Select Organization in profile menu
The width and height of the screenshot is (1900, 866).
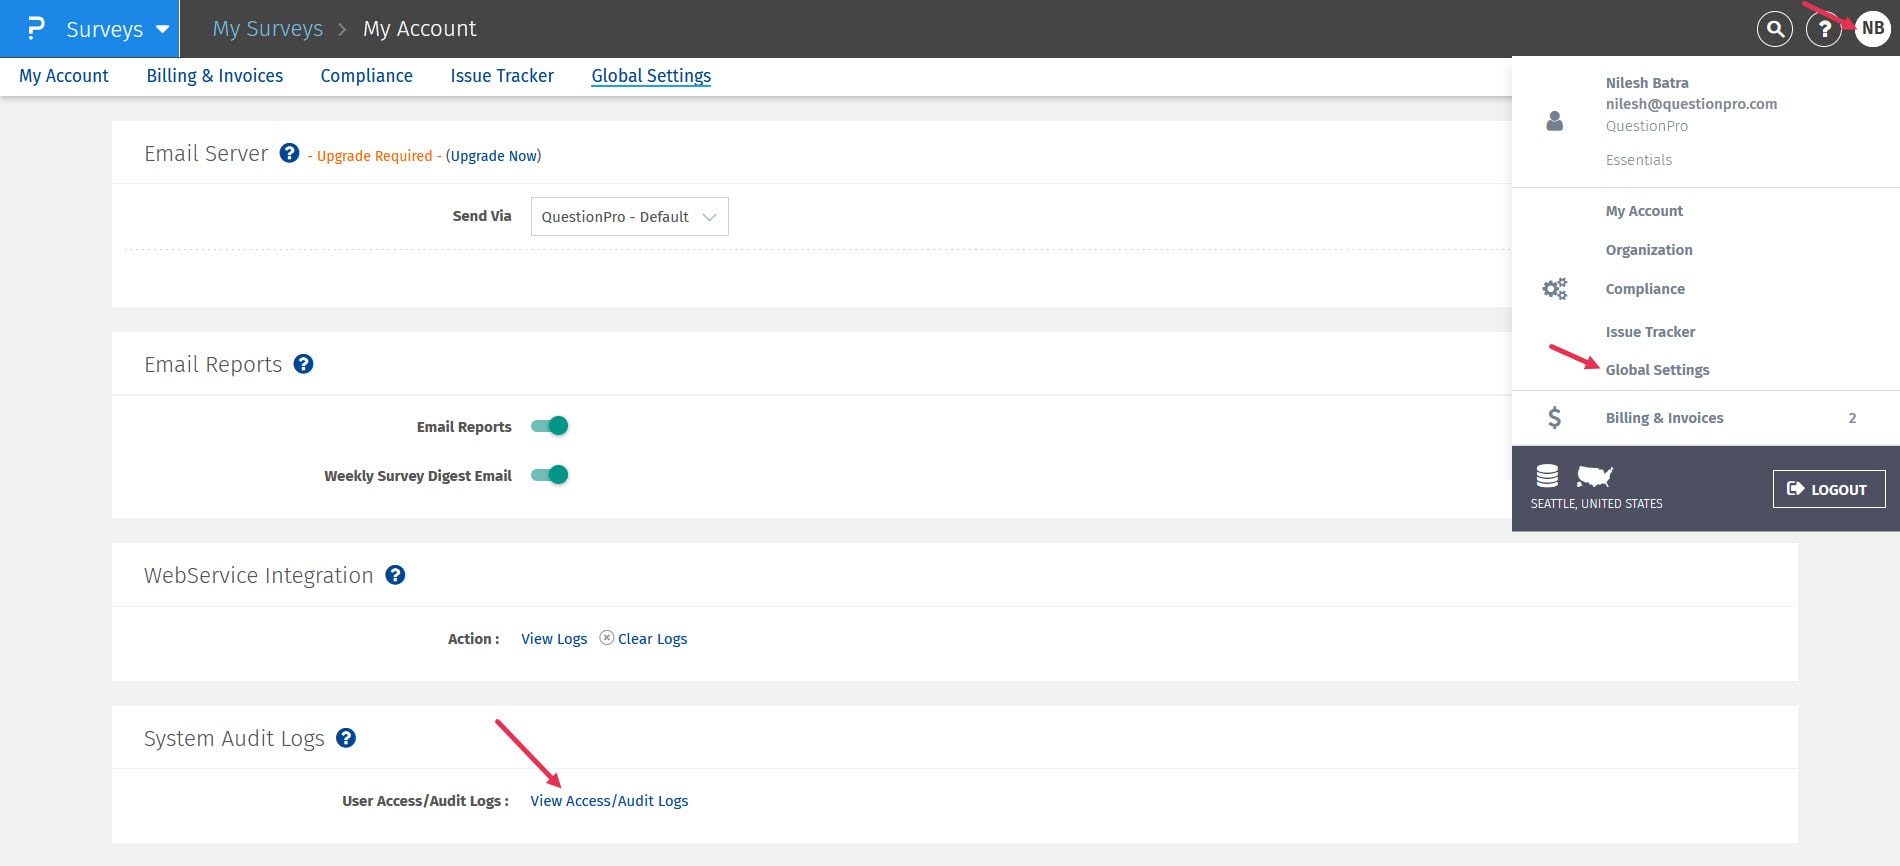tap(1649, 250)
